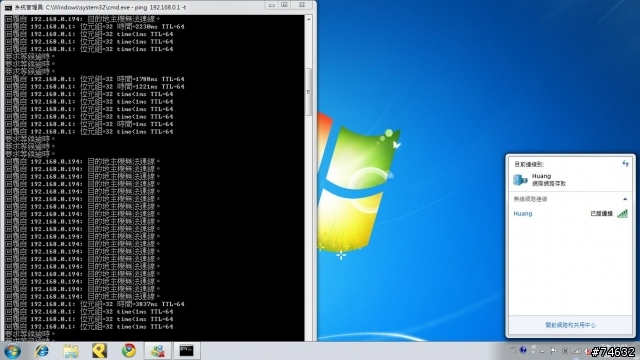Viewport: 640px width, 360px height.
Task: Open Windows Explorer folder icon on taskbar
Action: [71, 351]
